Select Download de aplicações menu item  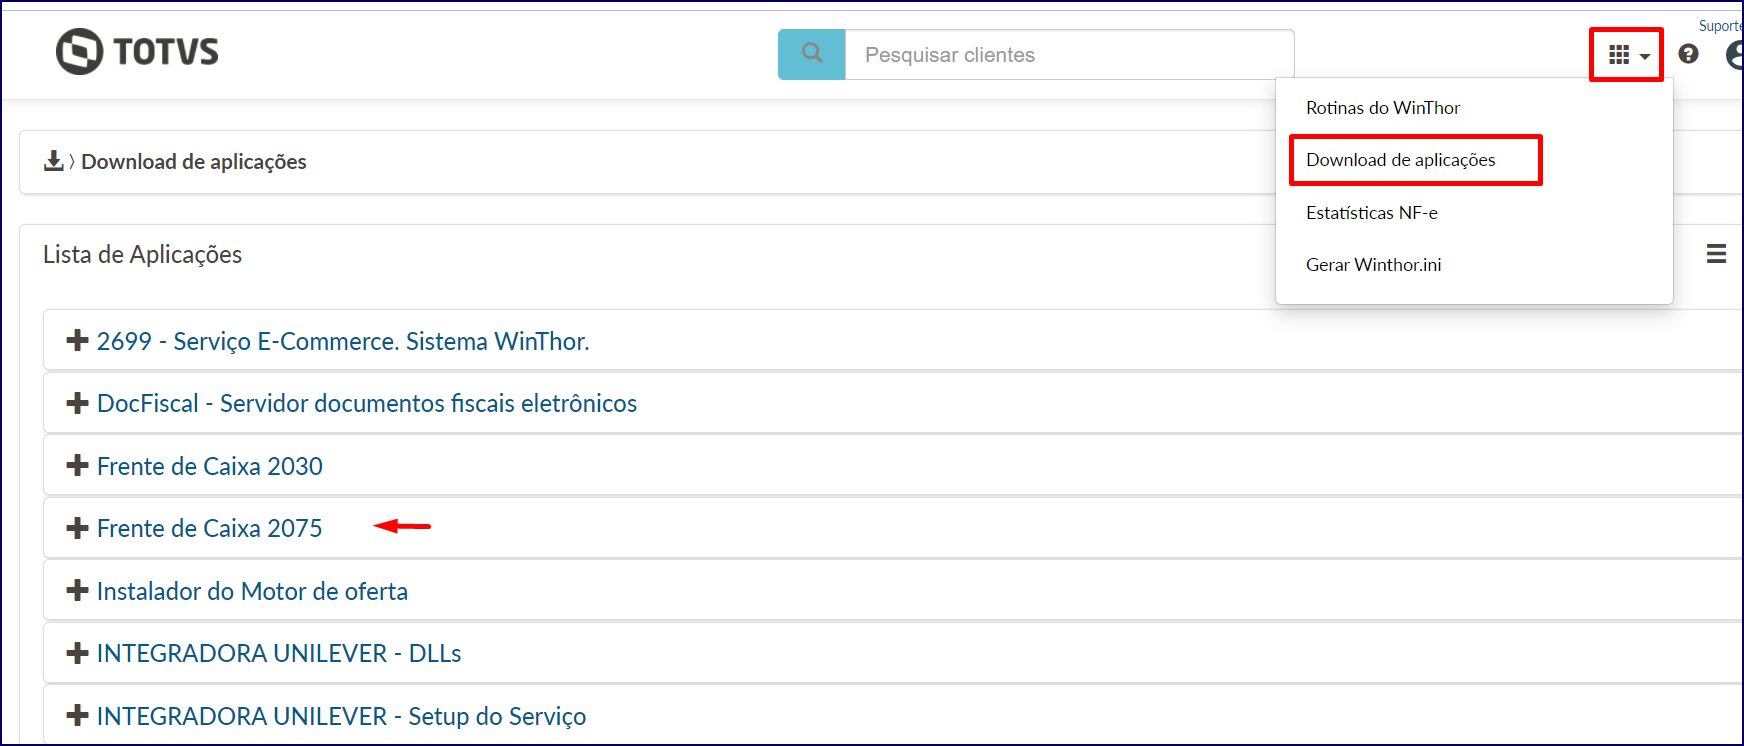[1401, 160]
